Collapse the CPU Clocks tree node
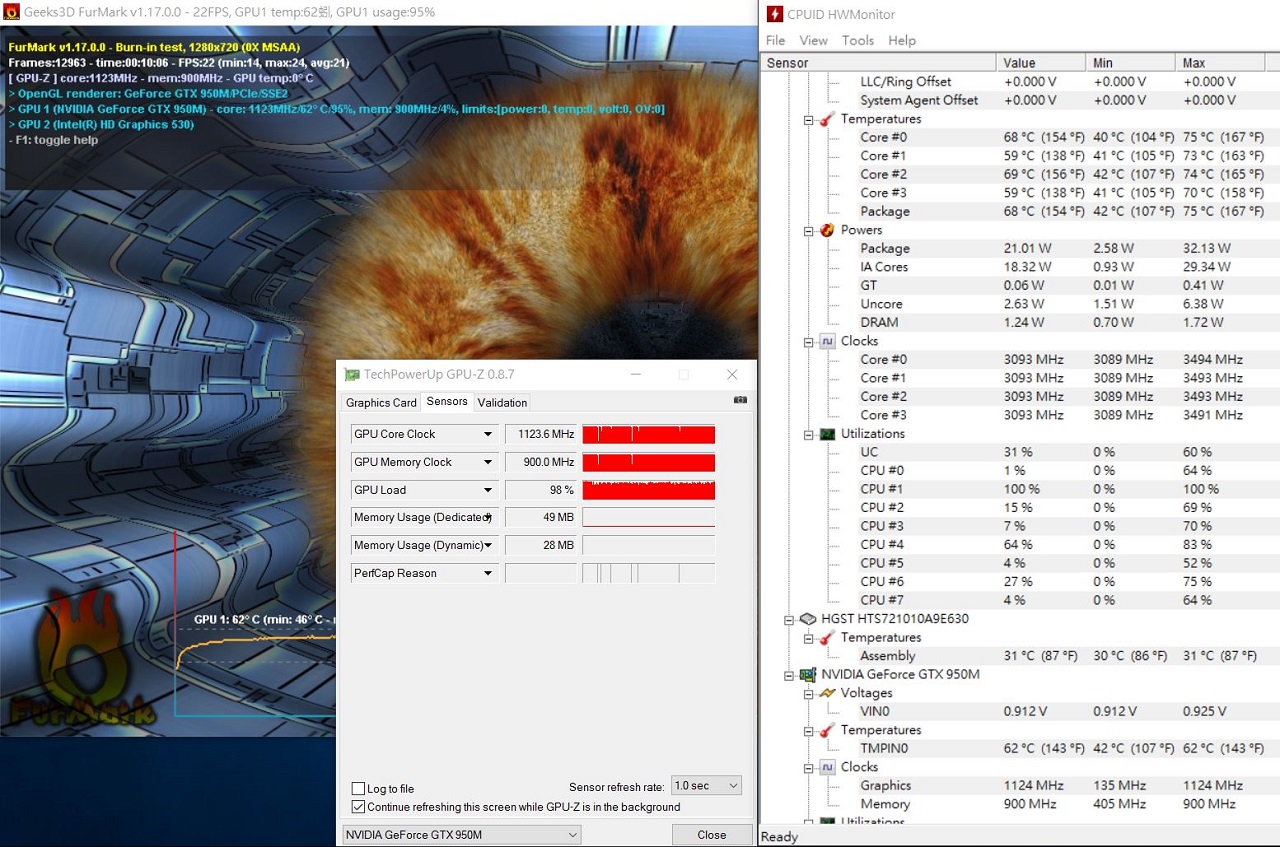The height and width of the screenshot is (847, 1280). (808, 341)
